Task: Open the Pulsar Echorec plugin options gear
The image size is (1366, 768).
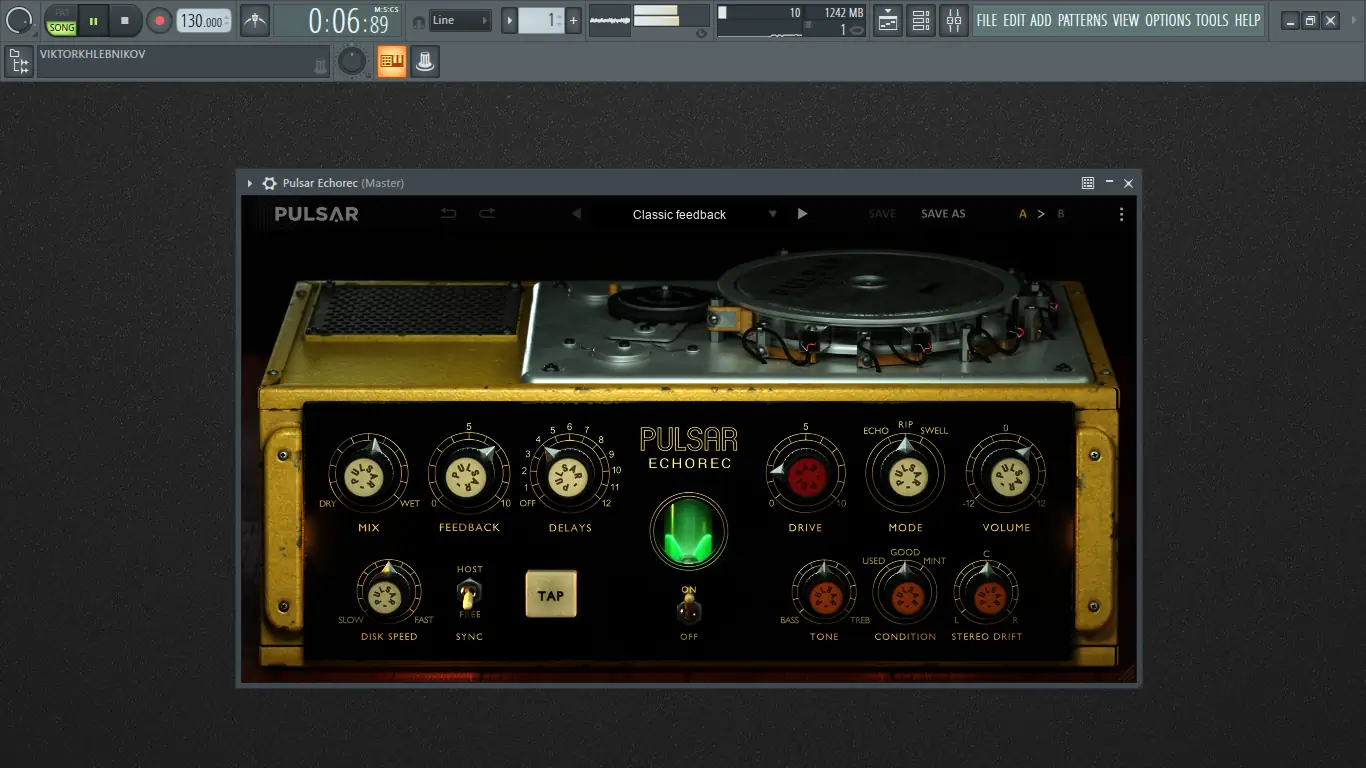Action: [269, 183]
